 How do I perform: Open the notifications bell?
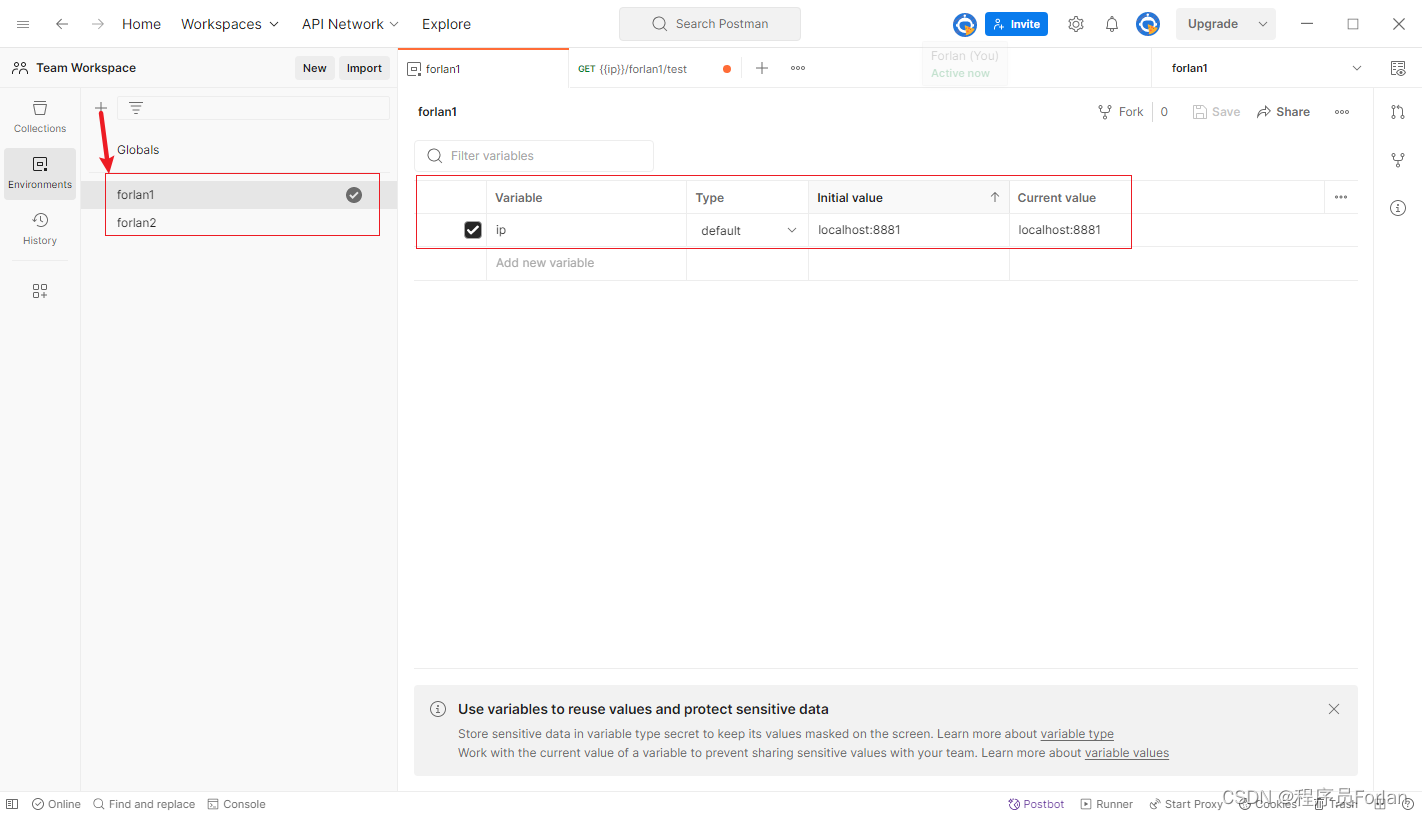click(x=1112, y=24)
